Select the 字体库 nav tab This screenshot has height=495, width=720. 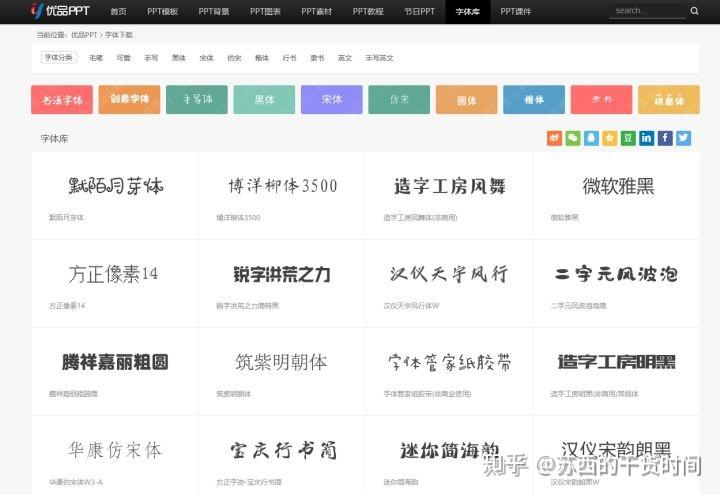coord(468,11)
